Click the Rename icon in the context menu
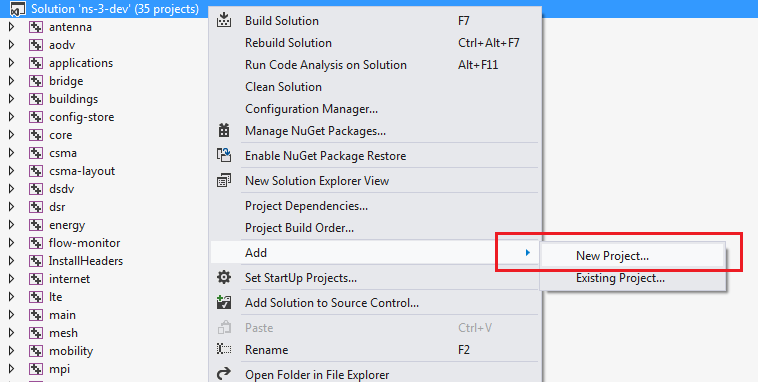Viewport: 758px width, 384px height. [224, 349]
